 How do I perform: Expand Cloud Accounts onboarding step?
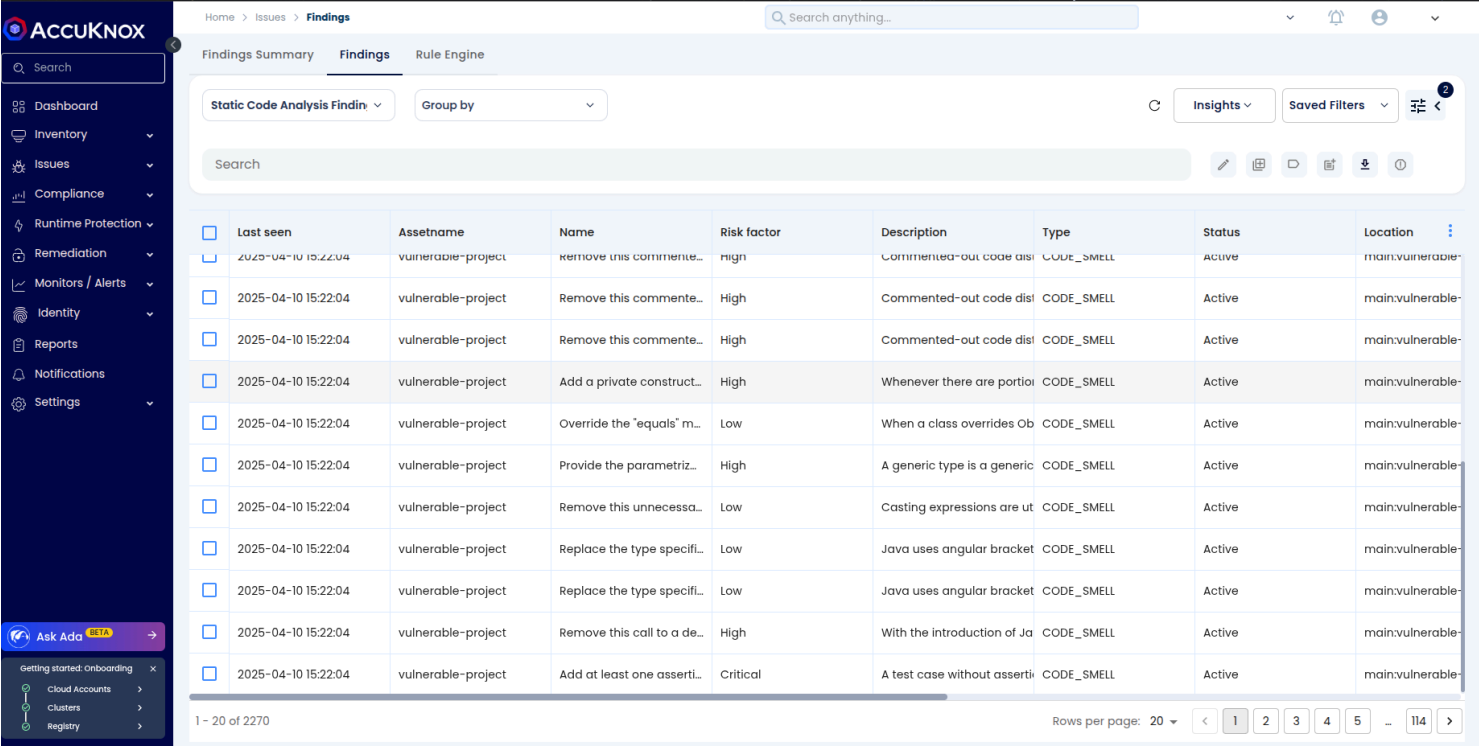click(x=139, y=689)
